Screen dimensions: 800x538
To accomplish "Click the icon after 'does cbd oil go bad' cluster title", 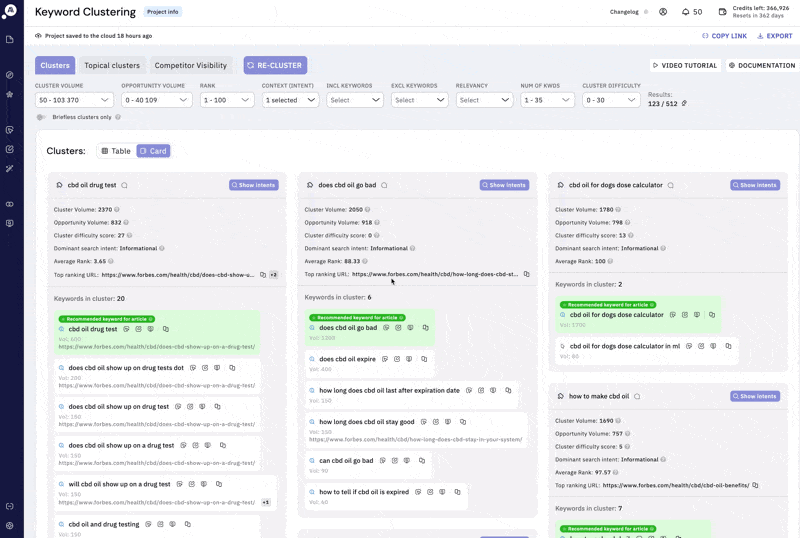I will point(384,185).
